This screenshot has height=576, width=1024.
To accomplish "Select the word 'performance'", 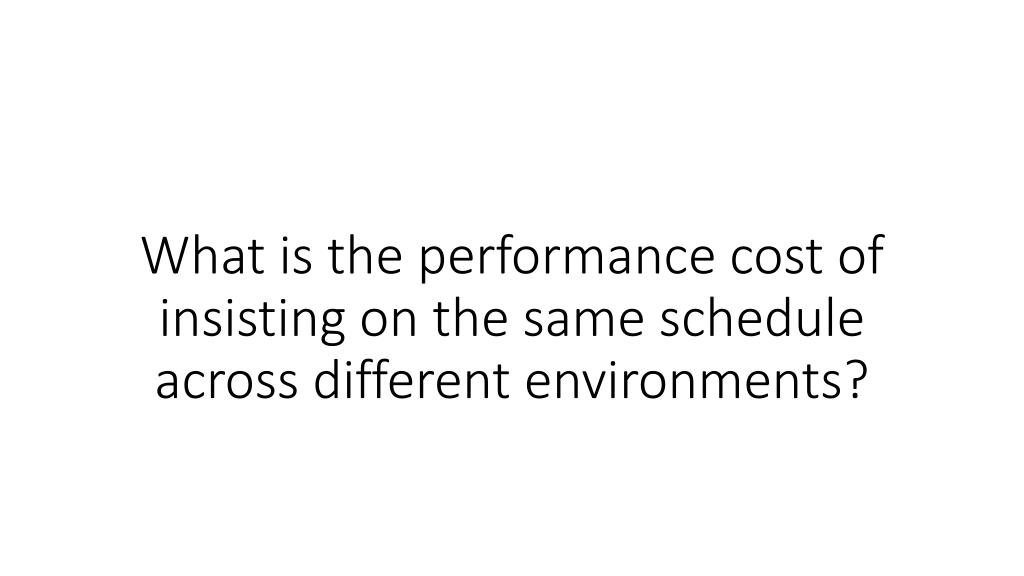I will [x=566, y=258].
